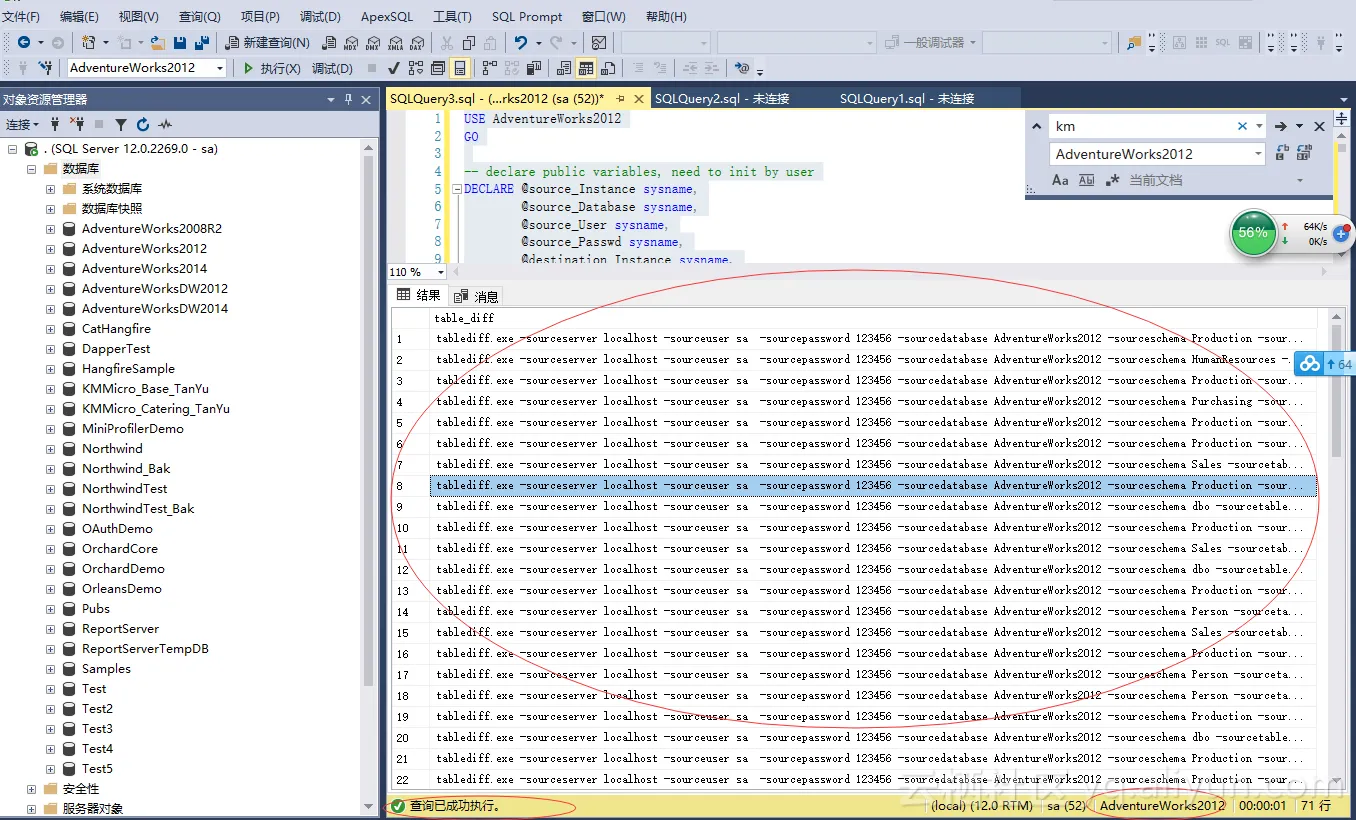1356x820 pixels.
Task: Click the DAX query icon
Action: (416, 42)
